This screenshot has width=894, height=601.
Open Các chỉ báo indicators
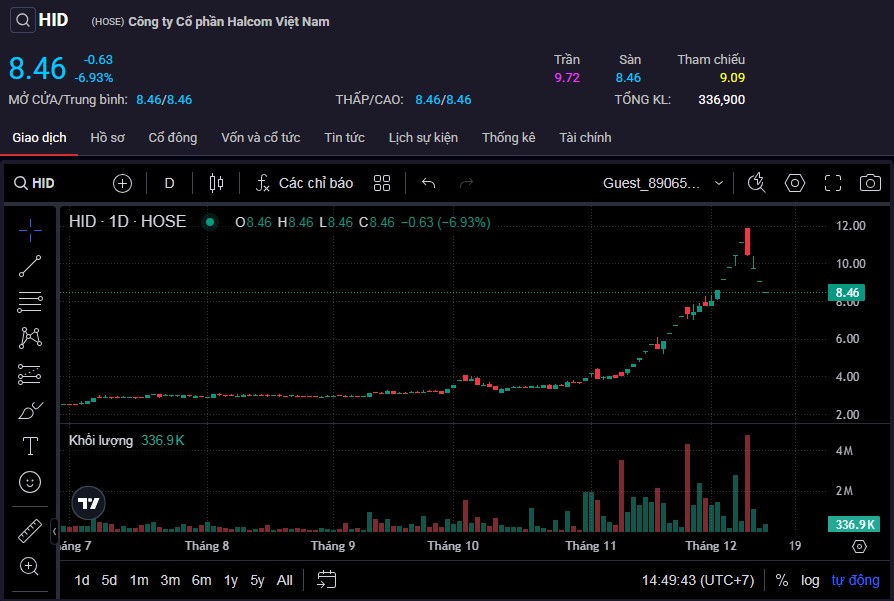click(304, 183)
